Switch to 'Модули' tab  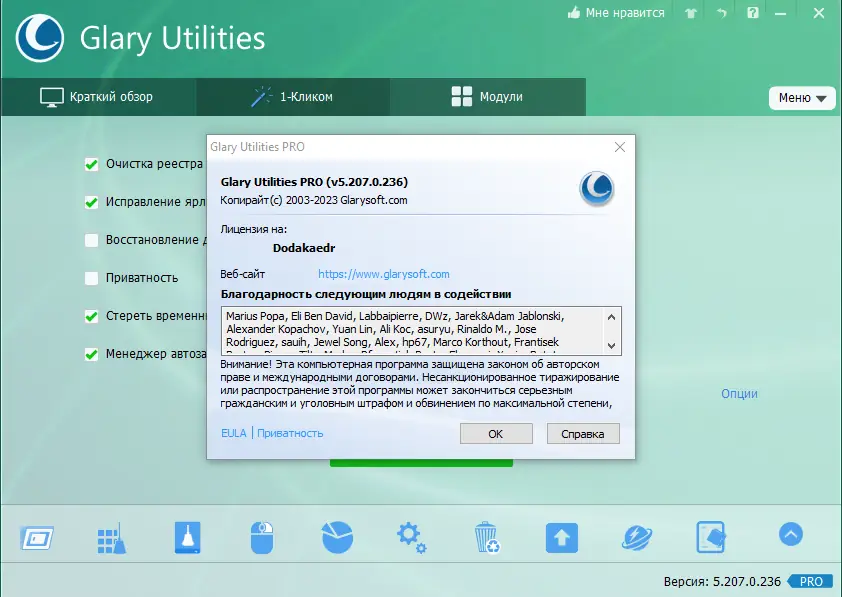(x=488, y=97)
